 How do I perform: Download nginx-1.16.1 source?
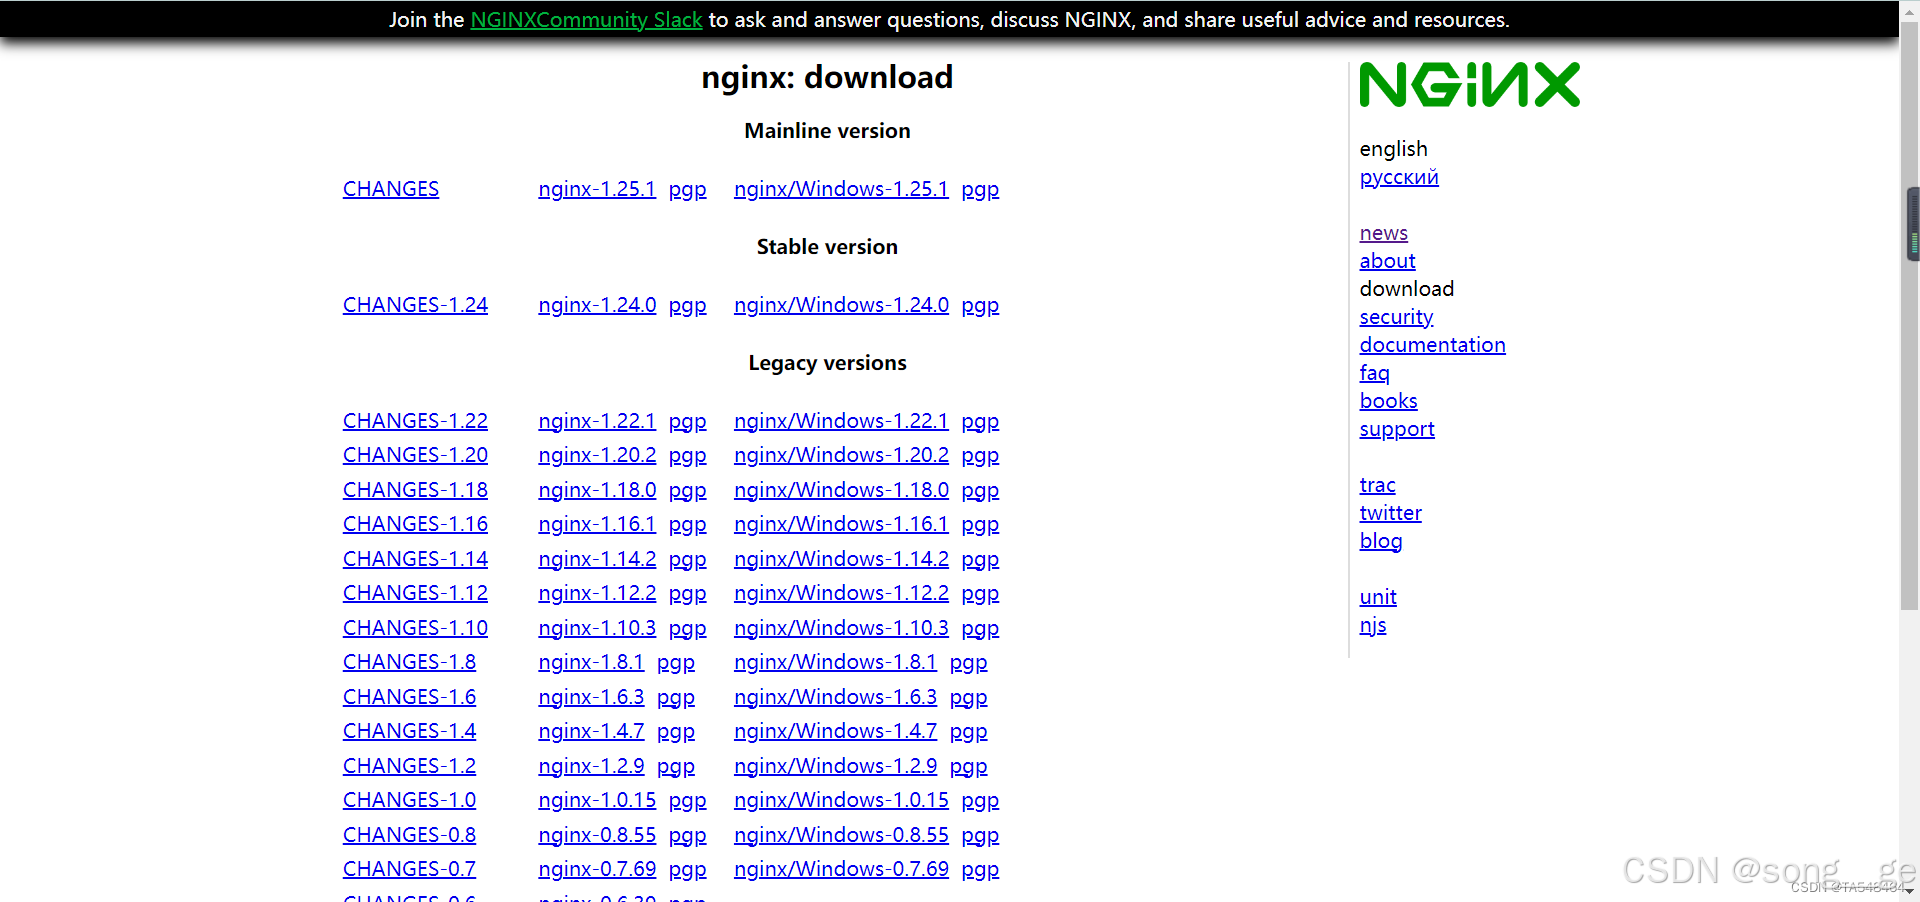[597, 524]
